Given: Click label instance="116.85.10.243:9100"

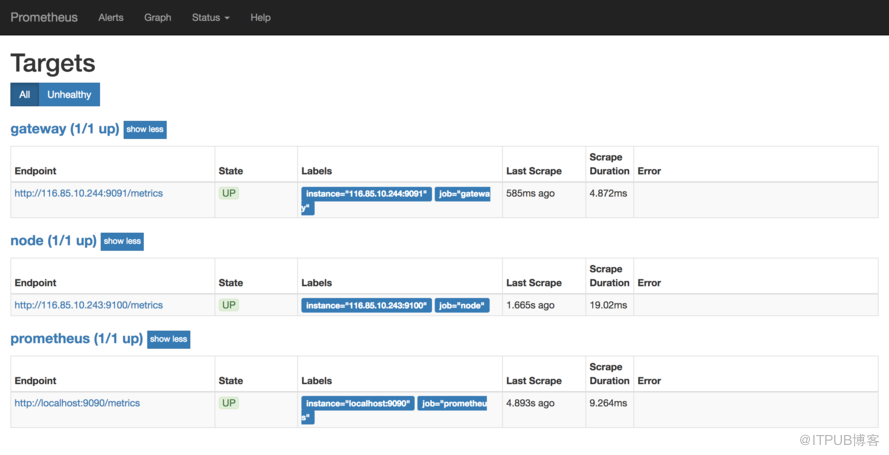Looking at the screenshot, I should click(x=366, y=305).
